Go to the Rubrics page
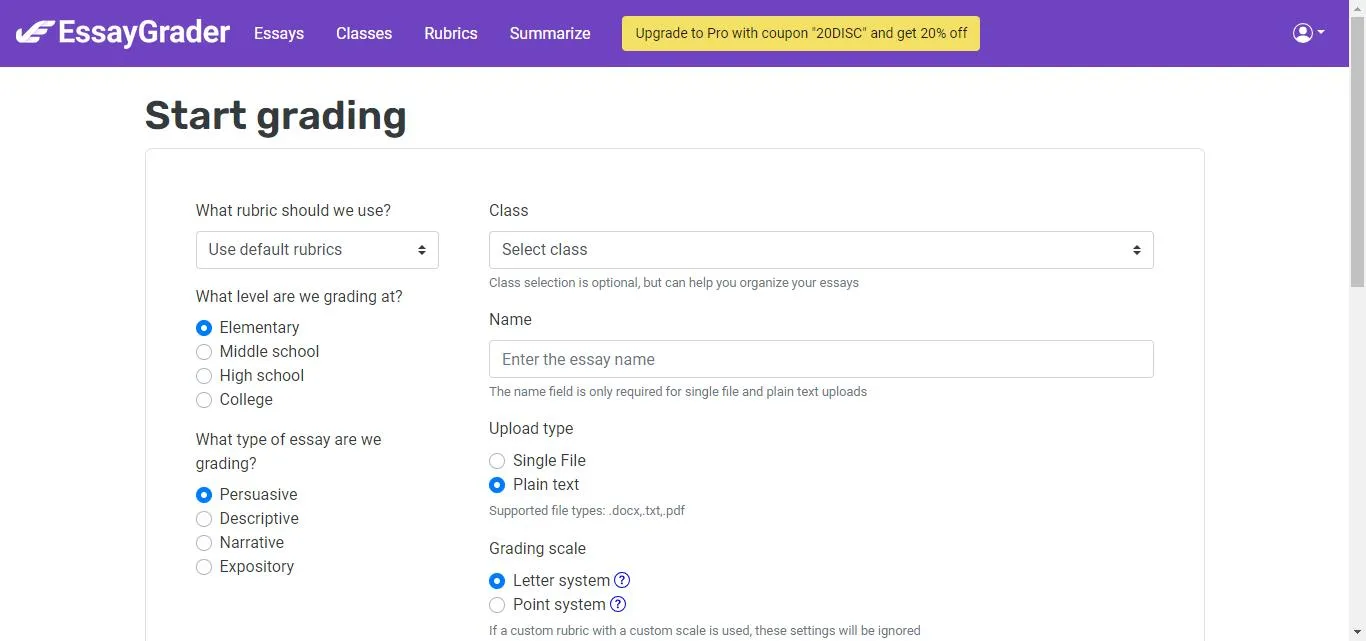The width and height of the screenshot is (1366, 641). click(450, 33)
